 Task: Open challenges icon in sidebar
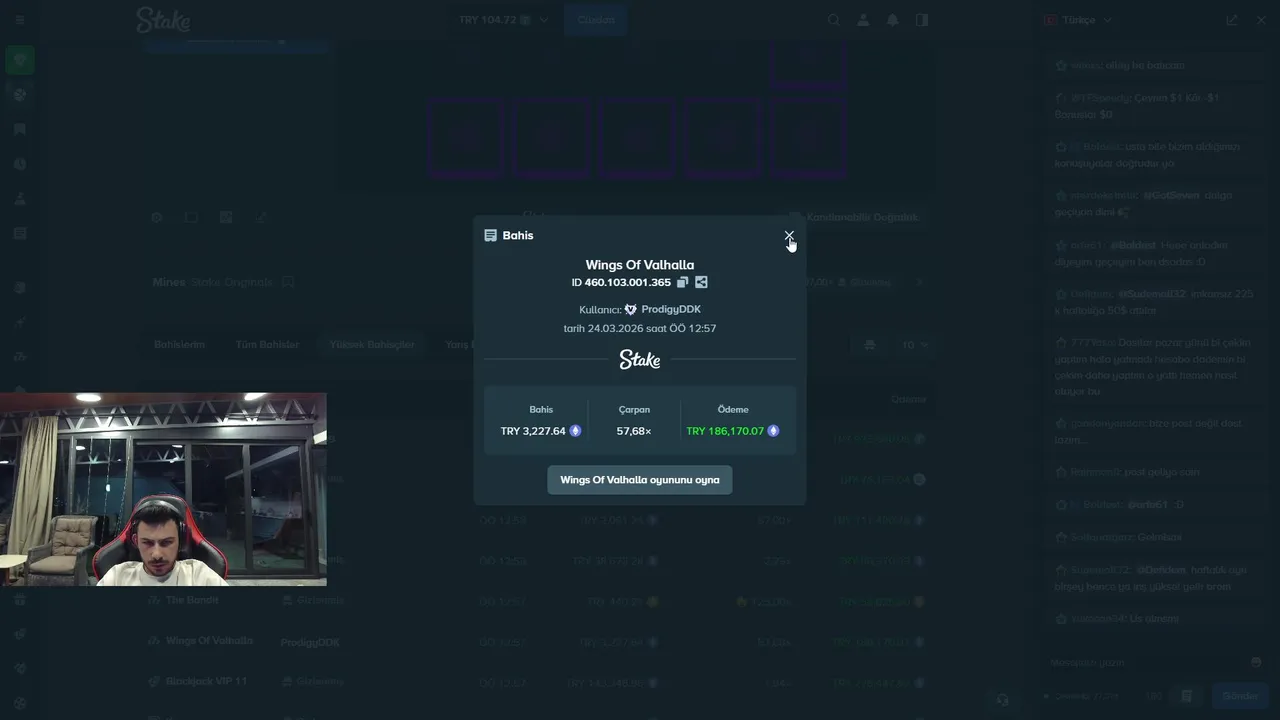pyautogui.click(x=20, y=199)
